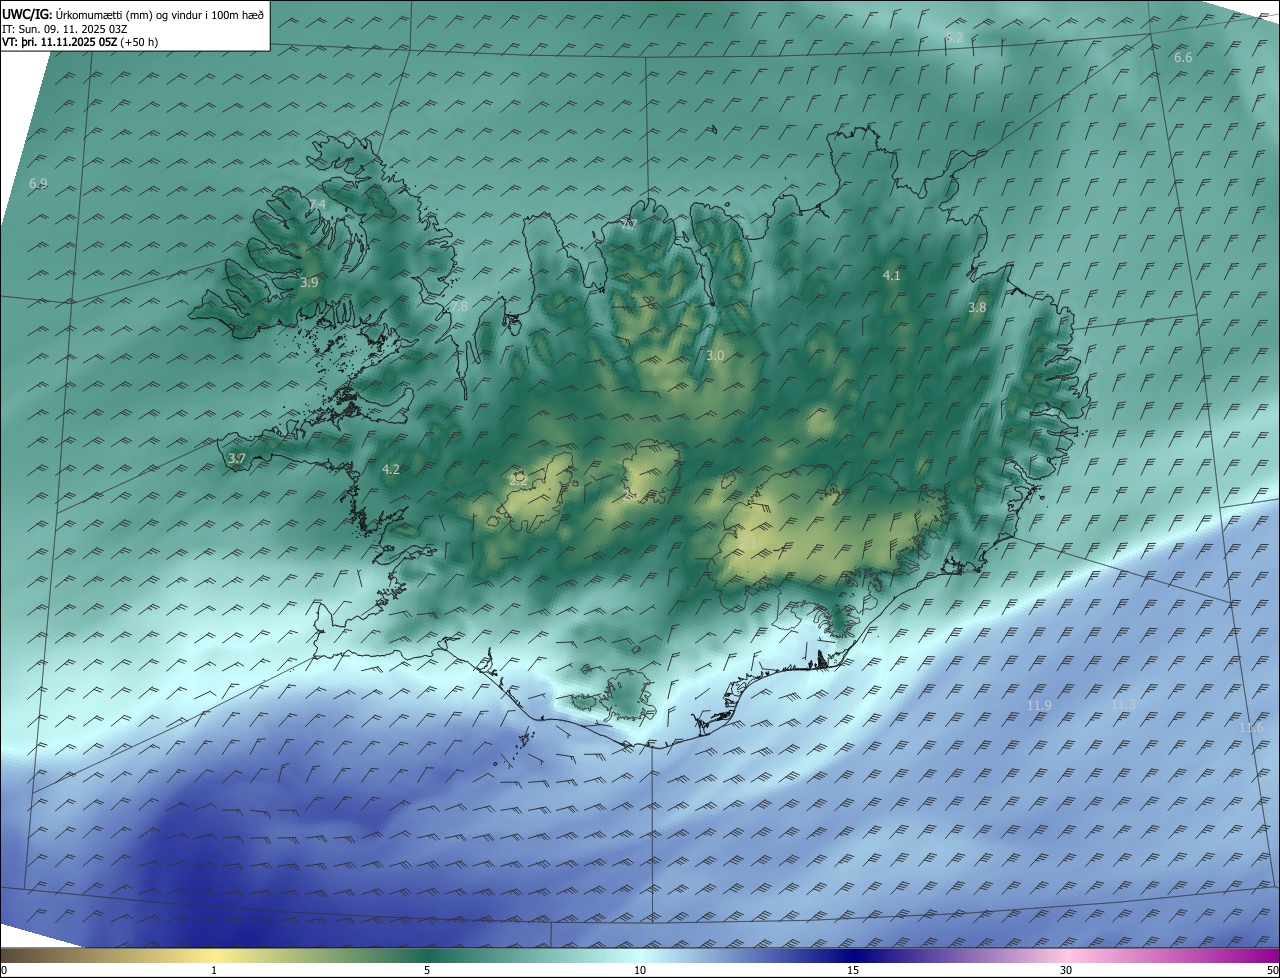This screenshot has height=978, width=1280.
Task: Click the 11.9 value label
Action: (x=1039, y=706)
